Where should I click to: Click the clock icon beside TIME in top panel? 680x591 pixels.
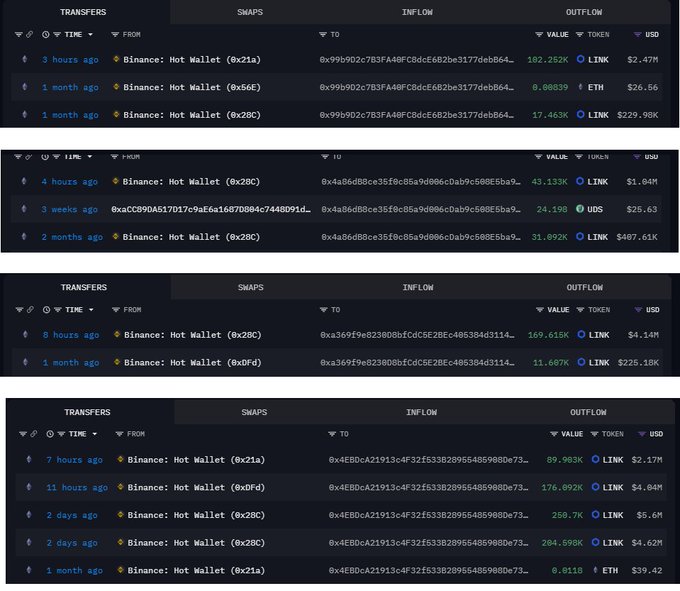click(46, 35)
